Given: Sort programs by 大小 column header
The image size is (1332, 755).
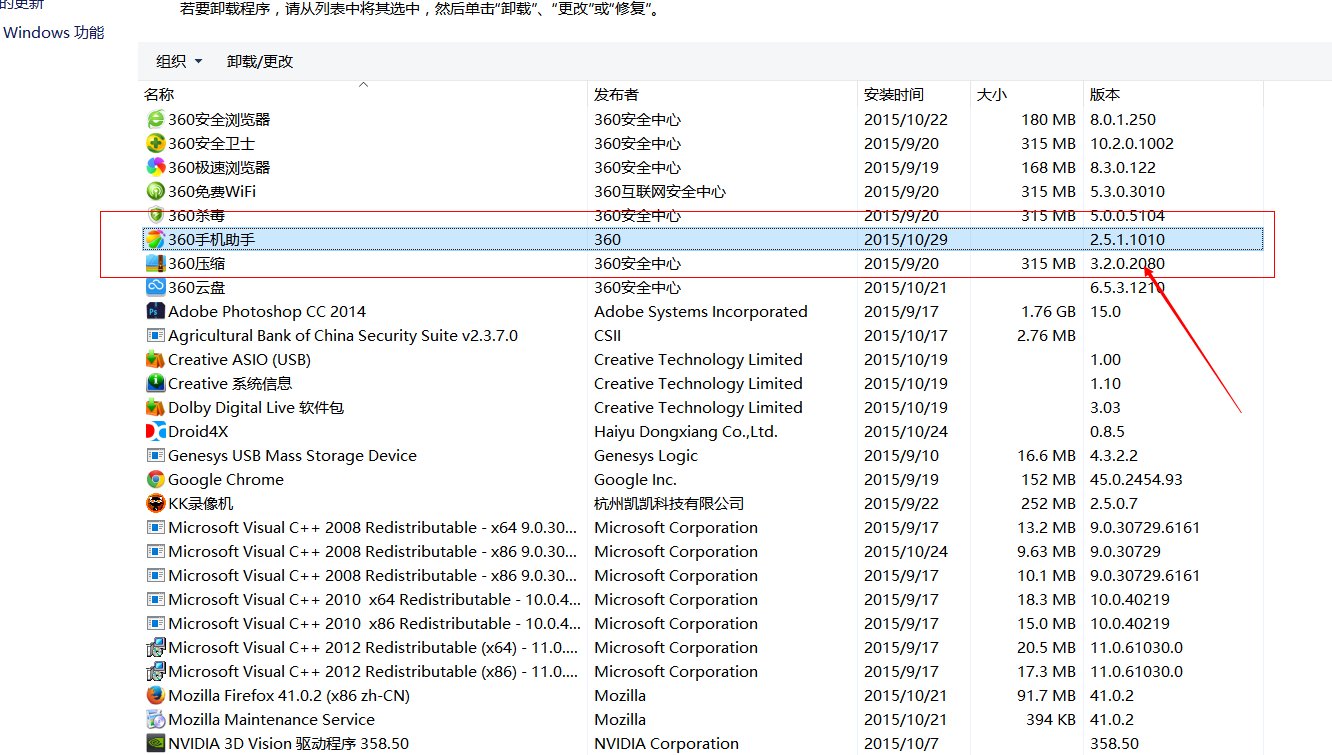Looking at the screenshot, I should click(x=991, y=95).
